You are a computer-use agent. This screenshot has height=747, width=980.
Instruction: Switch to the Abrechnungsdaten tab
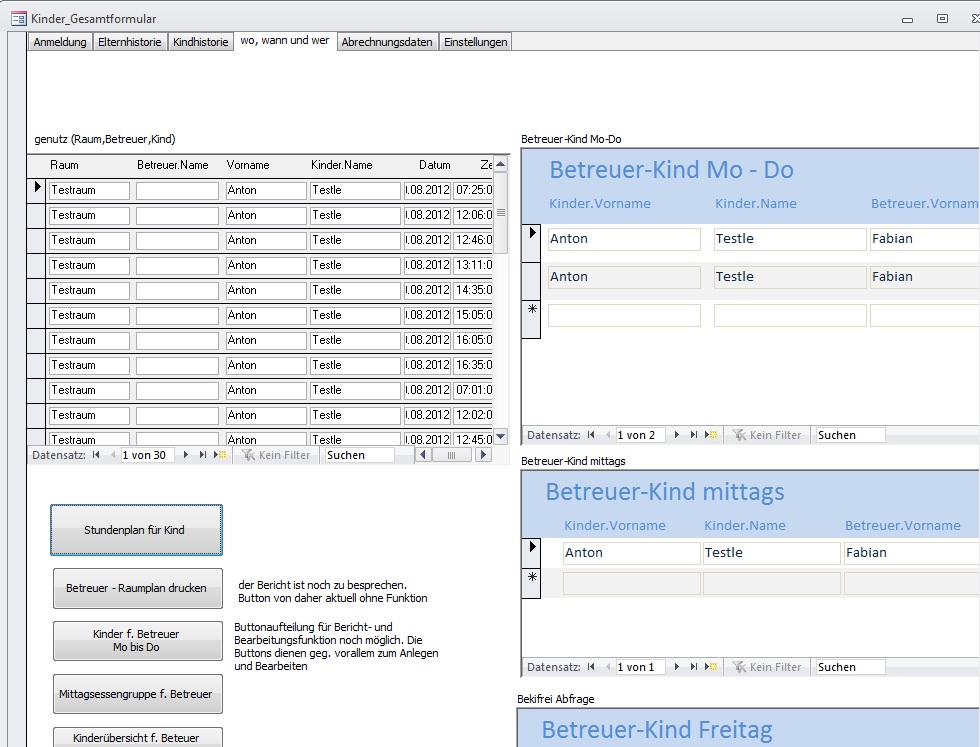tap(387, 42)
